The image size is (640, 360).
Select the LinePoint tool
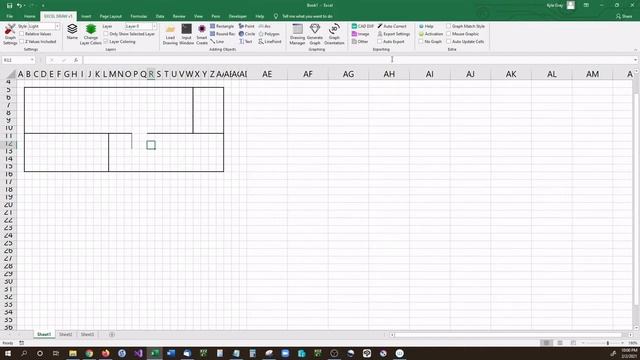pos(270,42)
